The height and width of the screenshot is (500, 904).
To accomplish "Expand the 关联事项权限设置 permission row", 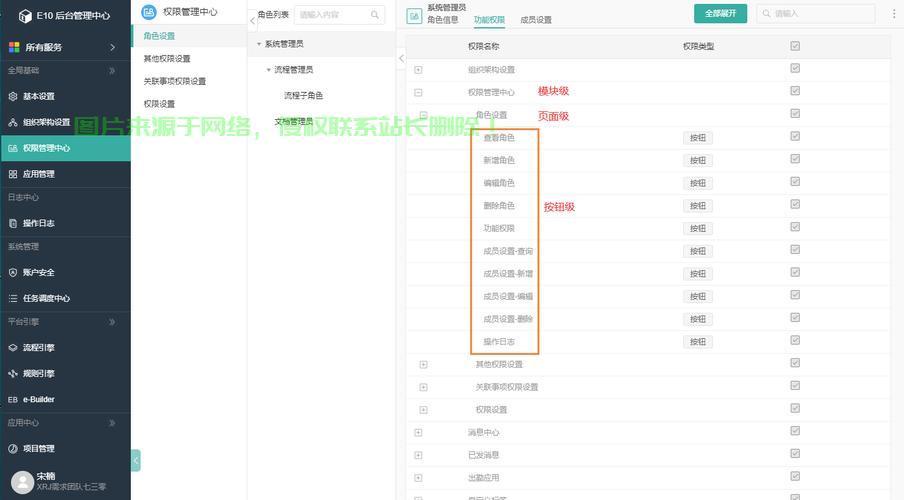I will pyautogui.click(x=423, y=387).
